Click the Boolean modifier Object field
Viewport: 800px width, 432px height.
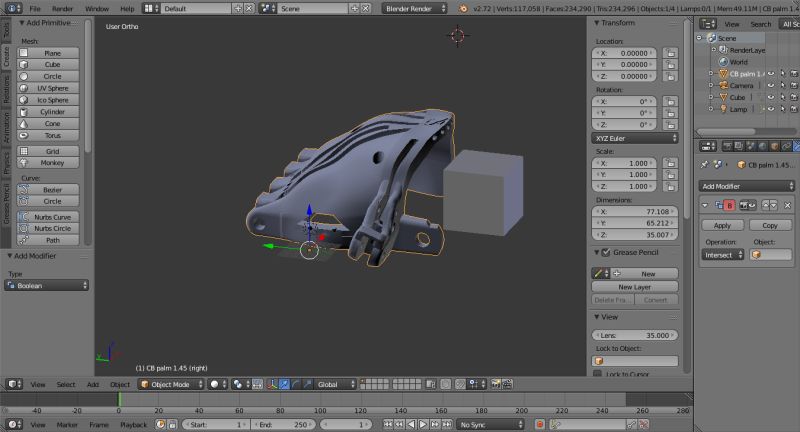pyautogui.click(x=770, y=255)
